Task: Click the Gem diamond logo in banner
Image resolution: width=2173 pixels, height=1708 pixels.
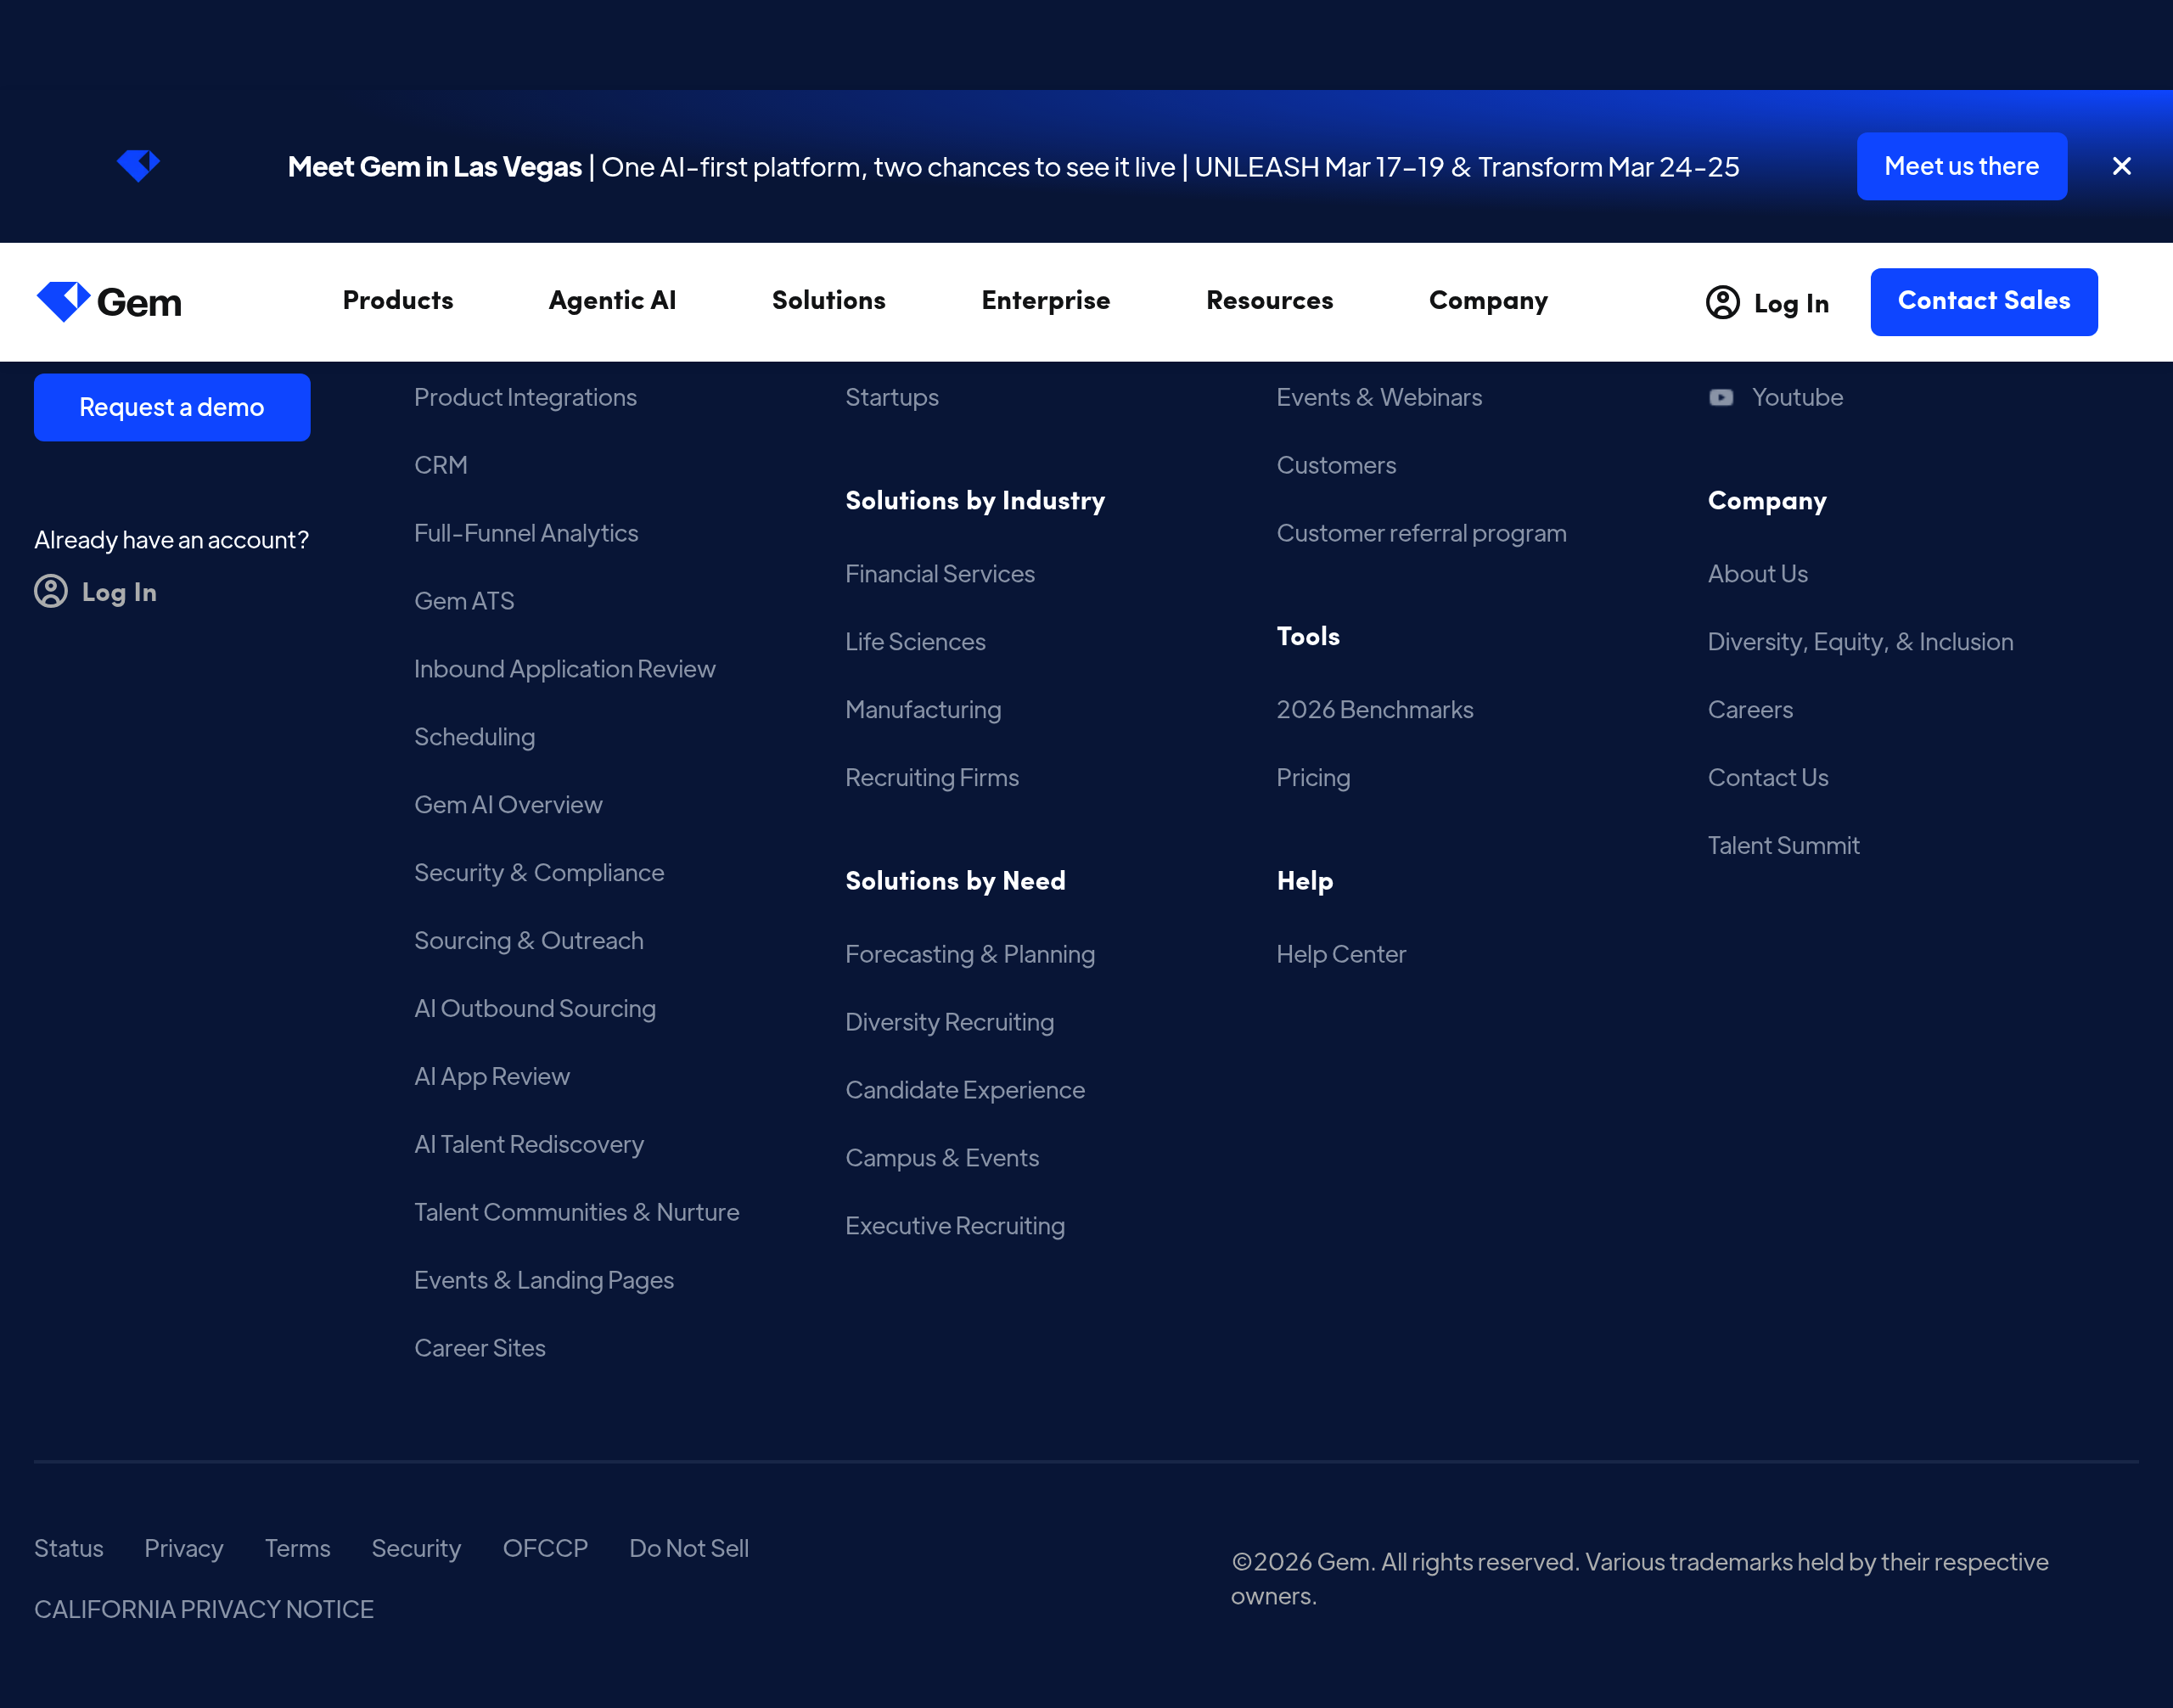Action: (138, 165)
